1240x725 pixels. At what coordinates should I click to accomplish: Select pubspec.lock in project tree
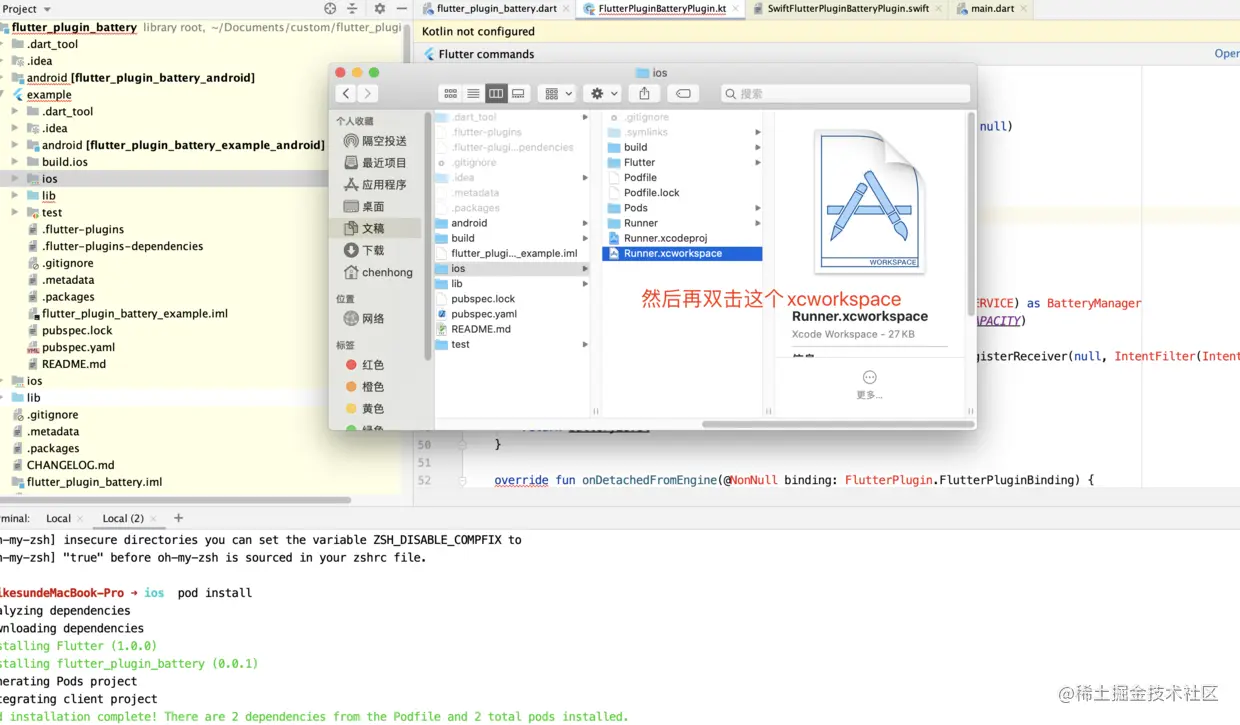(77, 330)
